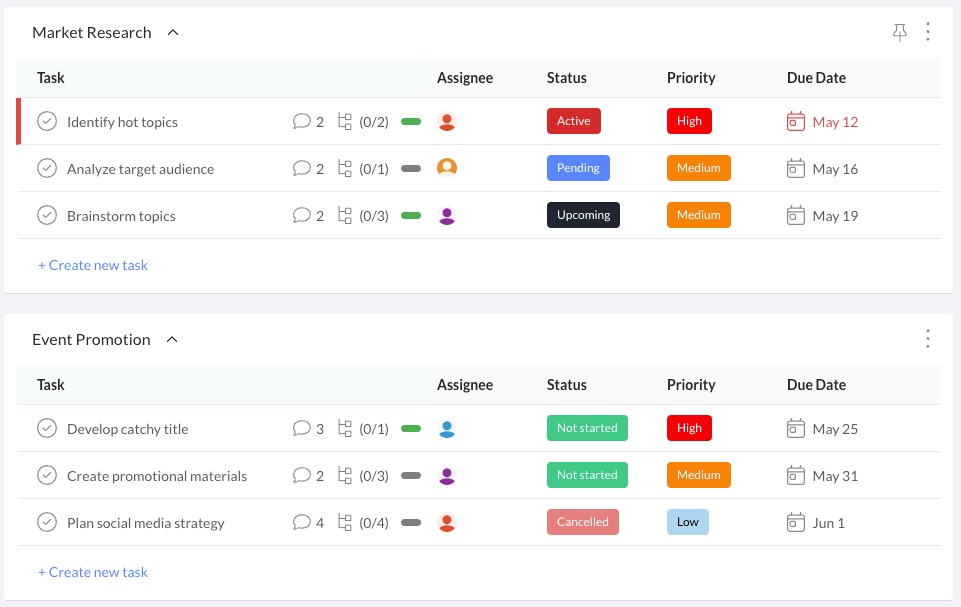Click subtask icon of Develop catchy title
Viewport: 961px width, 607px height.
pos(345,428)
